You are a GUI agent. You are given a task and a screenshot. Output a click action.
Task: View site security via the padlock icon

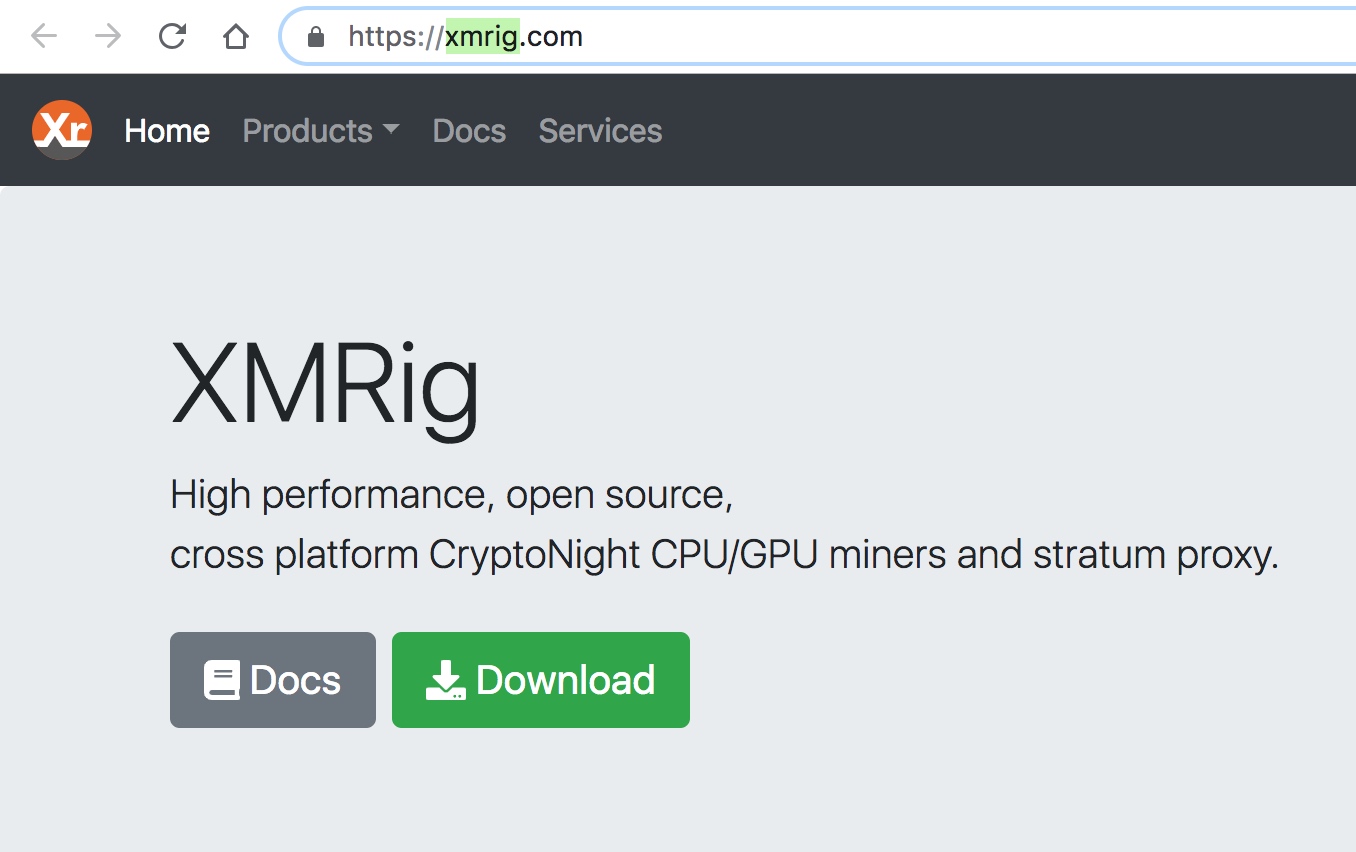[316, 37]
